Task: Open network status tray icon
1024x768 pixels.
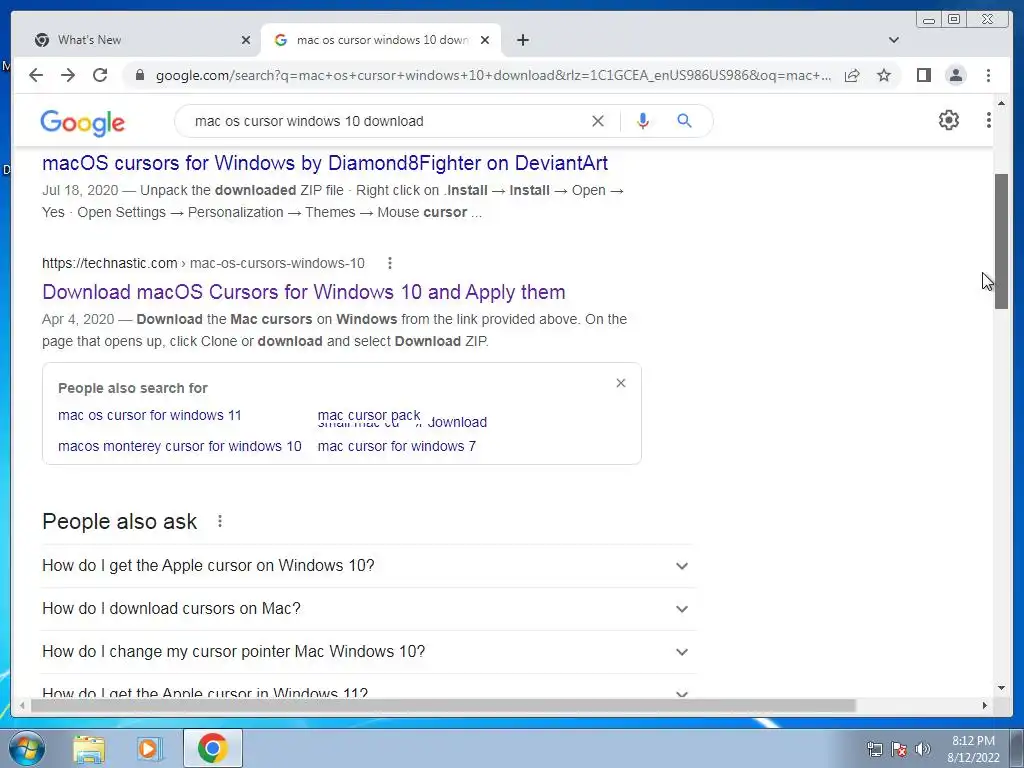Action: pos(874,749)
